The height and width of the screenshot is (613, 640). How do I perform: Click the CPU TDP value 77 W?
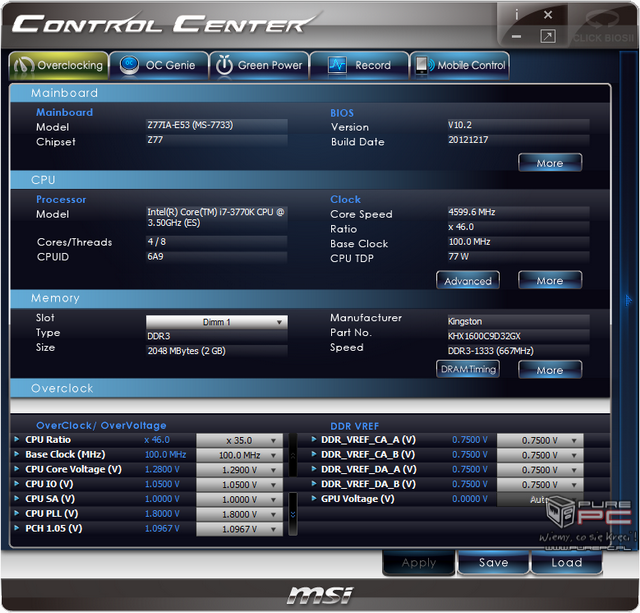point(518,257)
